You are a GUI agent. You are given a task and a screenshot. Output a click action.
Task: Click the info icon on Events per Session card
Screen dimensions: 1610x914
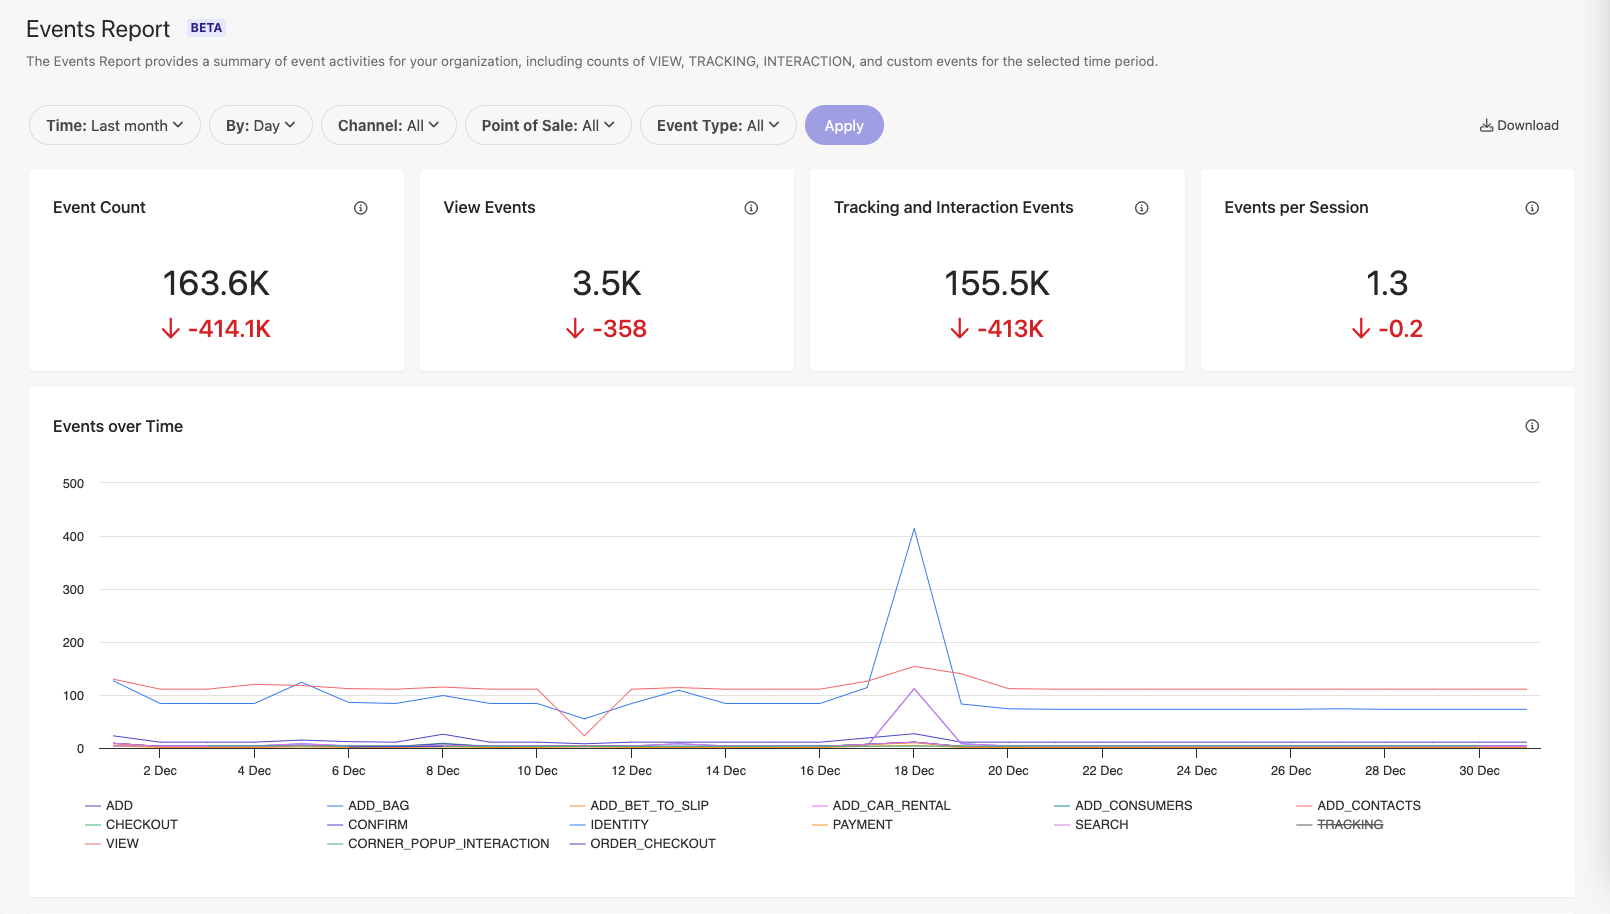(x=1532, y=207)
